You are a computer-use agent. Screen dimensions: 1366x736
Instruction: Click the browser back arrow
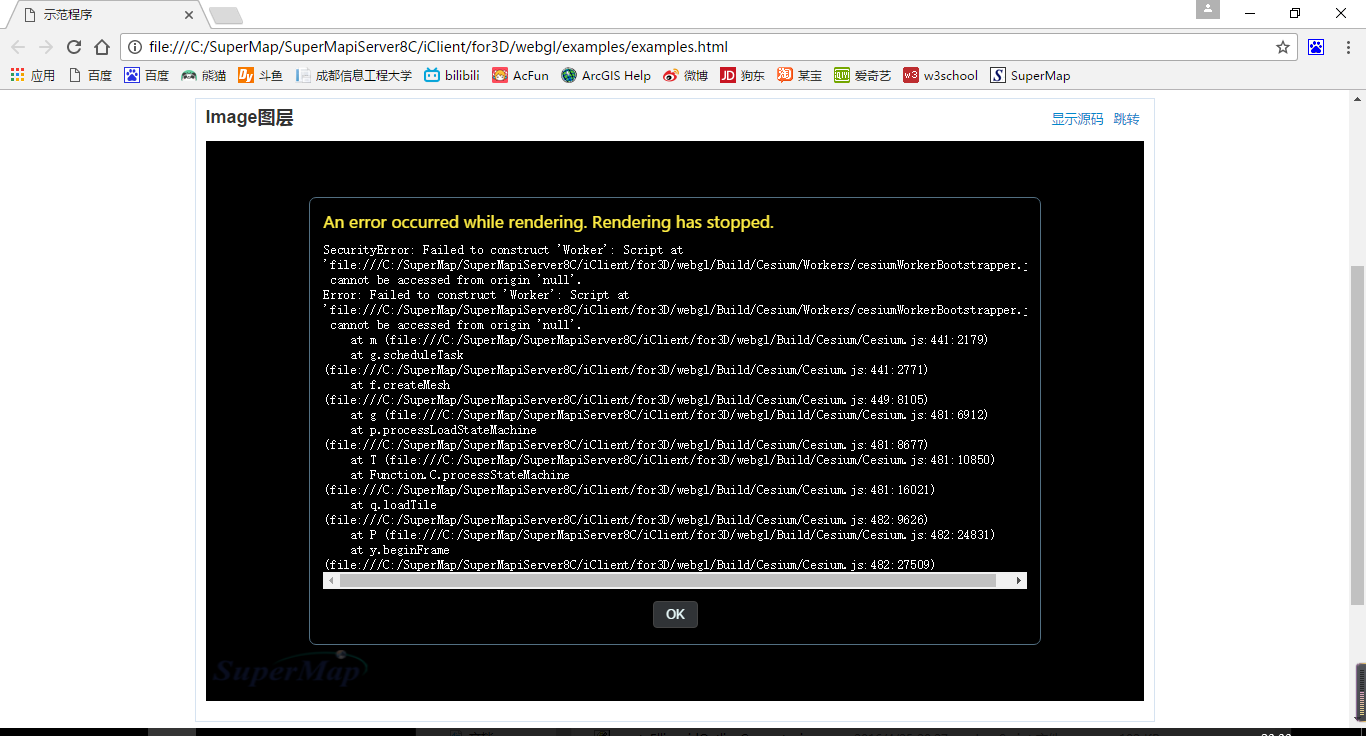18,47
